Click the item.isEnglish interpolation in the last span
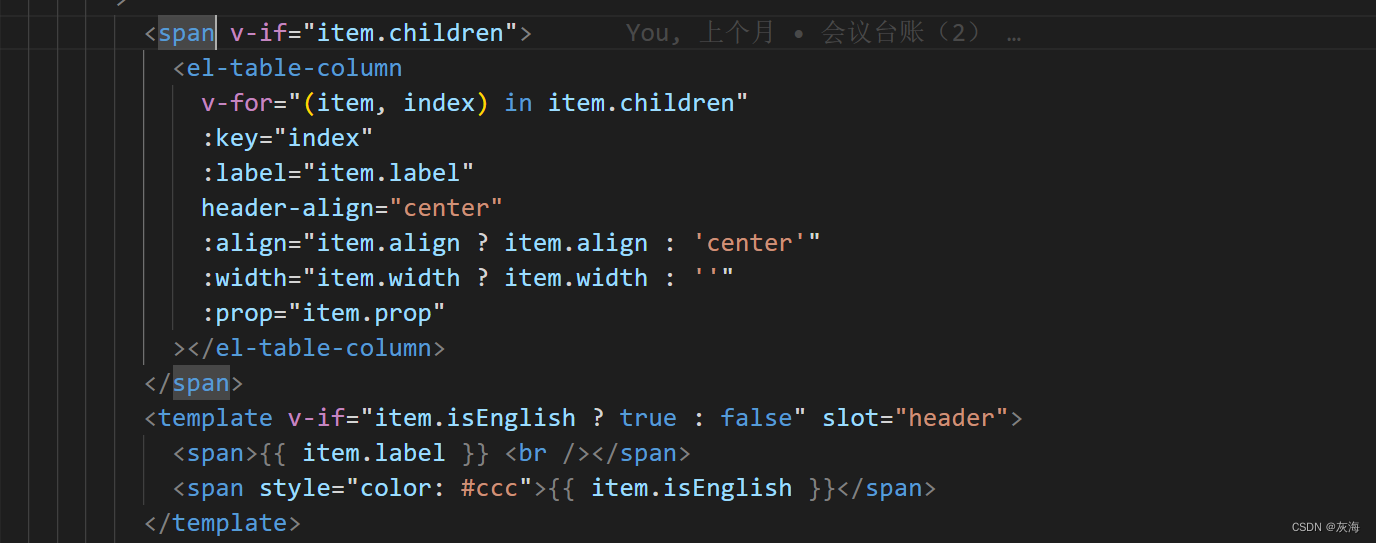Viewport: 1376px width, 543px height. point(691,488)
